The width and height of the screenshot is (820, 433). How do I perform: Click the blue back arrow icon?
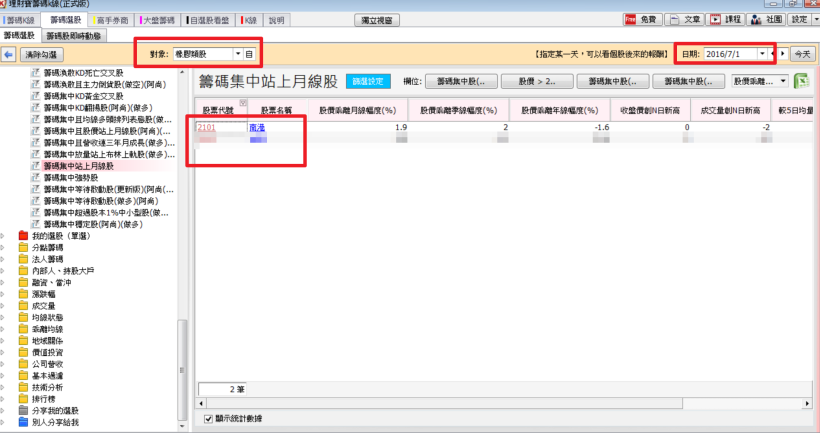click(8, 54)
